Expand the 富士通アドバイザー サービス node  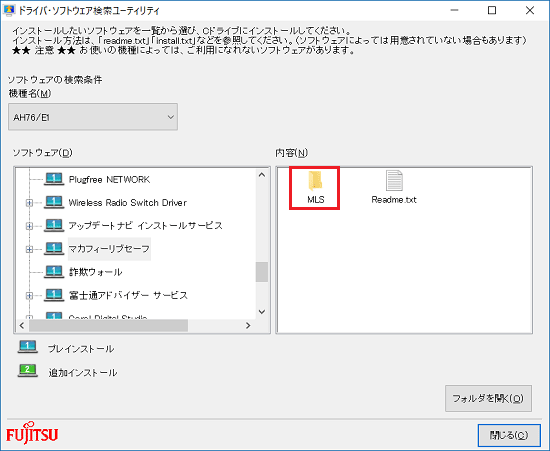(x=29, y=296)
